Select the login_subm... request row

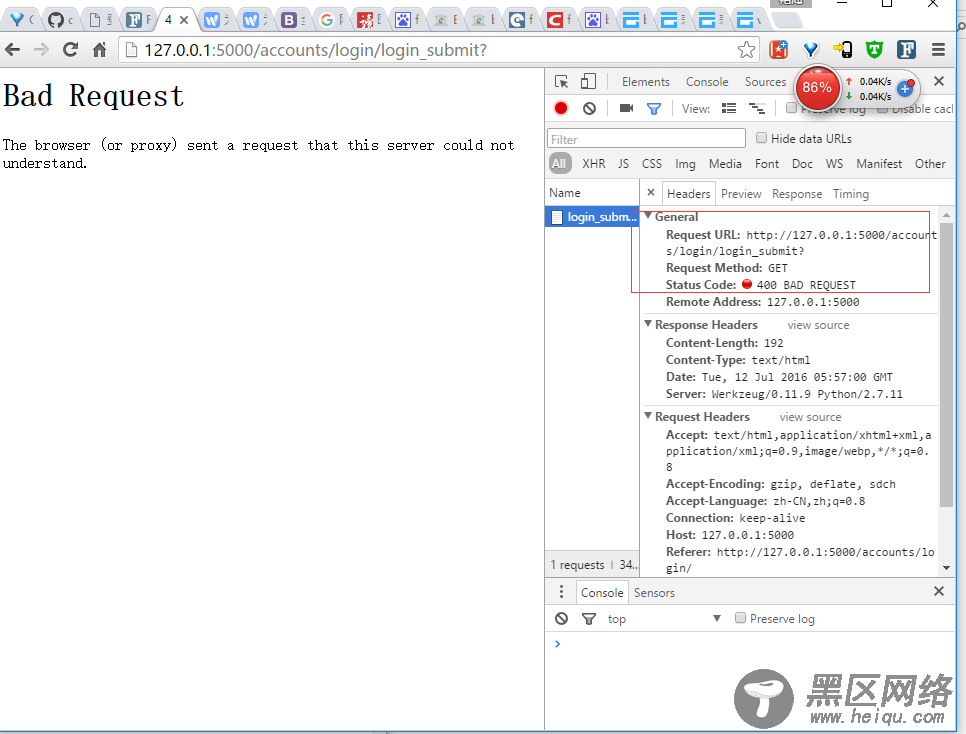click(592, 216)
